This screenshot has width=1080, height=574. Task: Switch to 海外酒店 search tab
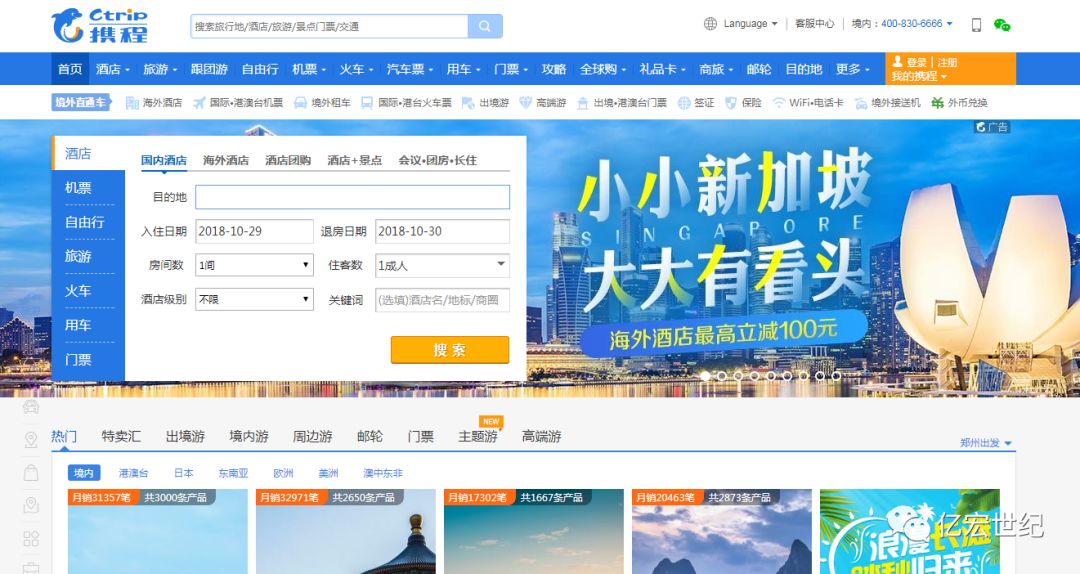pos(226,161)
